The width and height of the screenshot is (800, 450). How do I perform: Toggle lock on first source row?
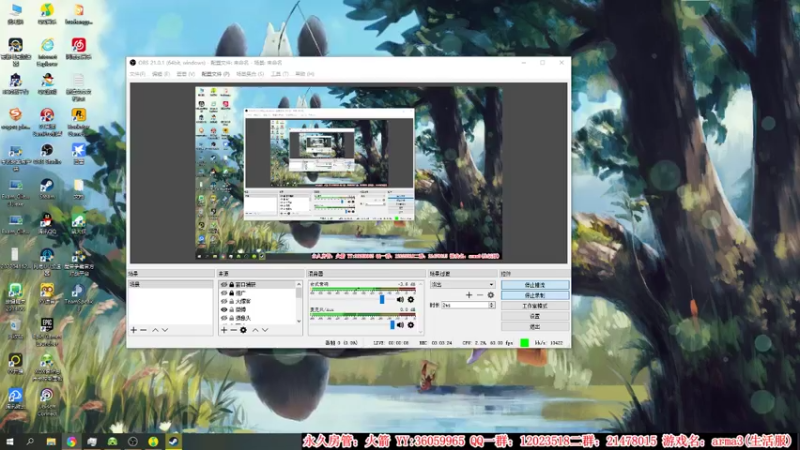pos(232,285)
